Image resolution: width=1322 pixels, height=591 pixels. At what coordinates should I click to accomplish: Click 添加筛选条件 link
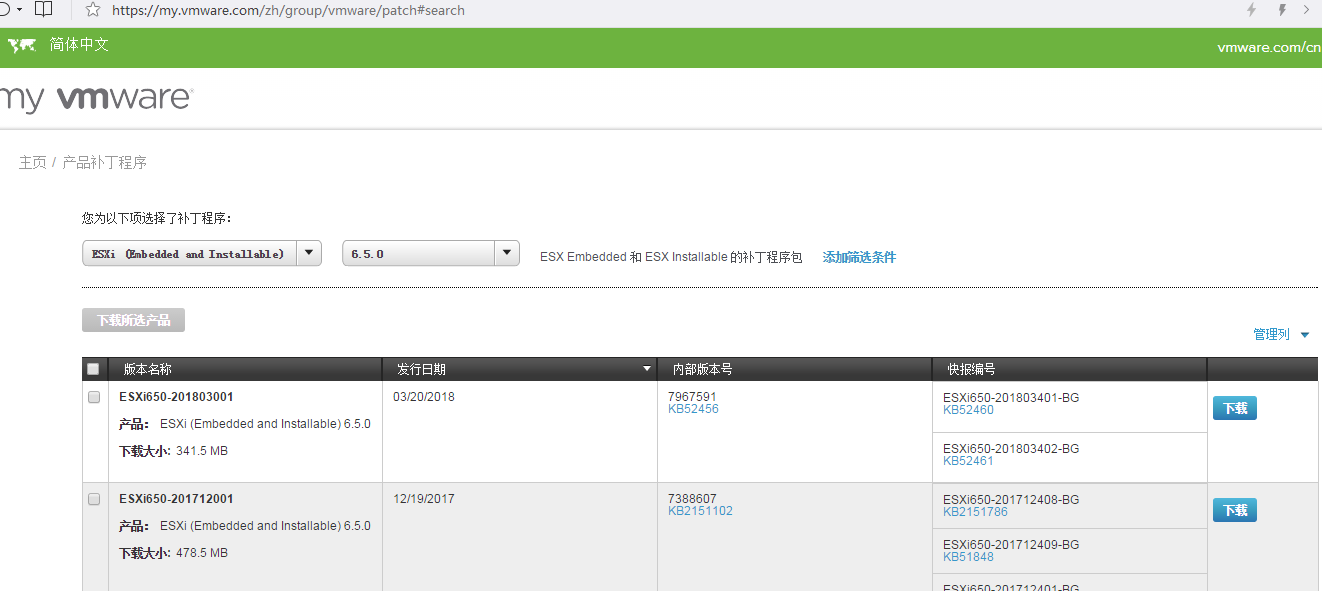point(859,257)
